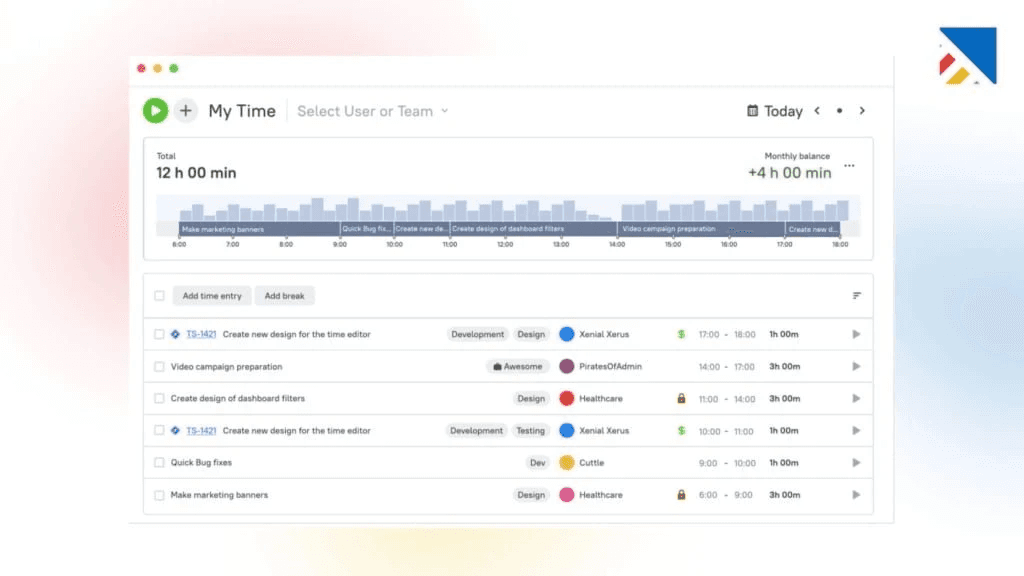
Task: Expand the Make marketing banners row
Action: 855,494
